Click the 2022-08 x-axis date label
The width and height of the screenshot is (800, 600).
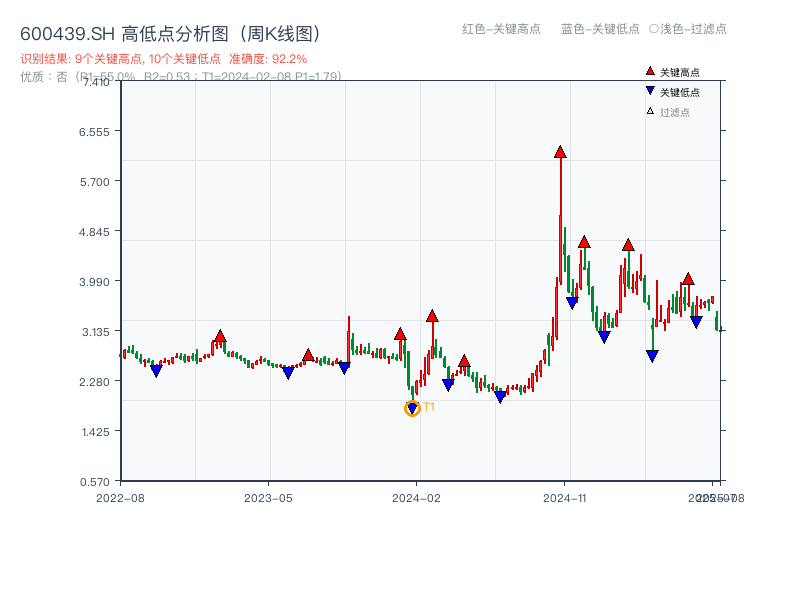coord(120,498)
